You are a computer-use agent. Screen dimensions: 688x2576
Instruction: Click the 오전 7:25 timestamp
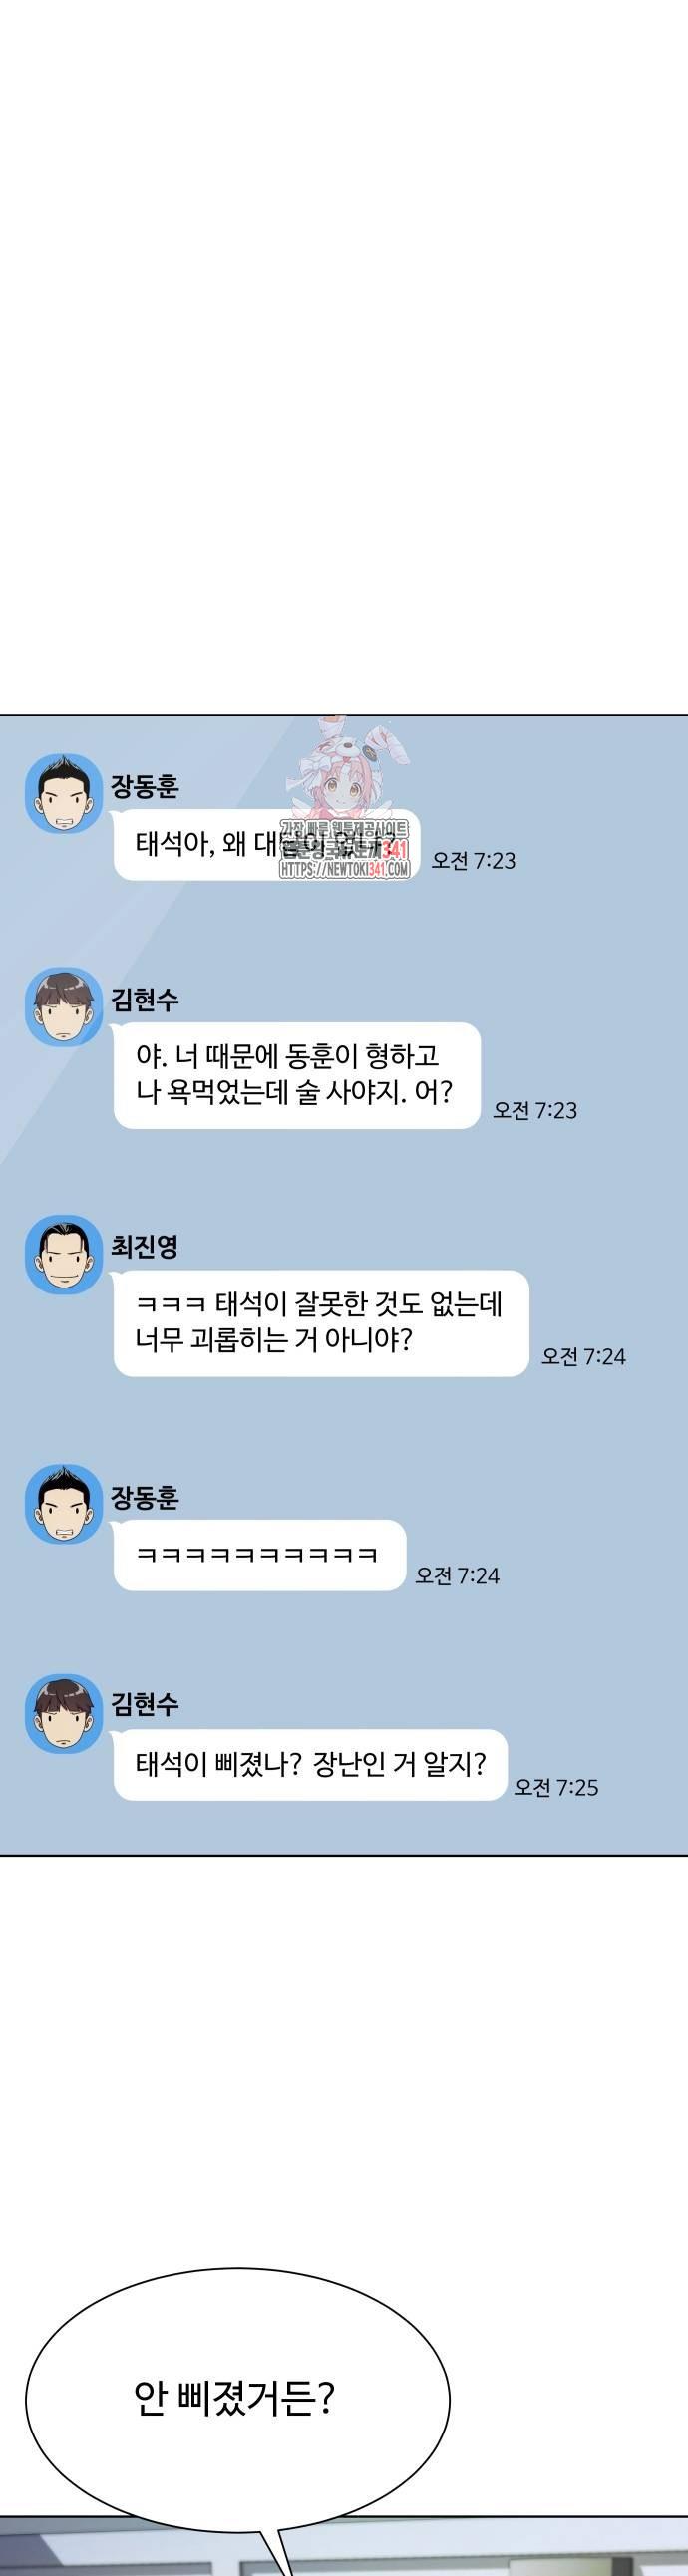[x=556, y=1787]
